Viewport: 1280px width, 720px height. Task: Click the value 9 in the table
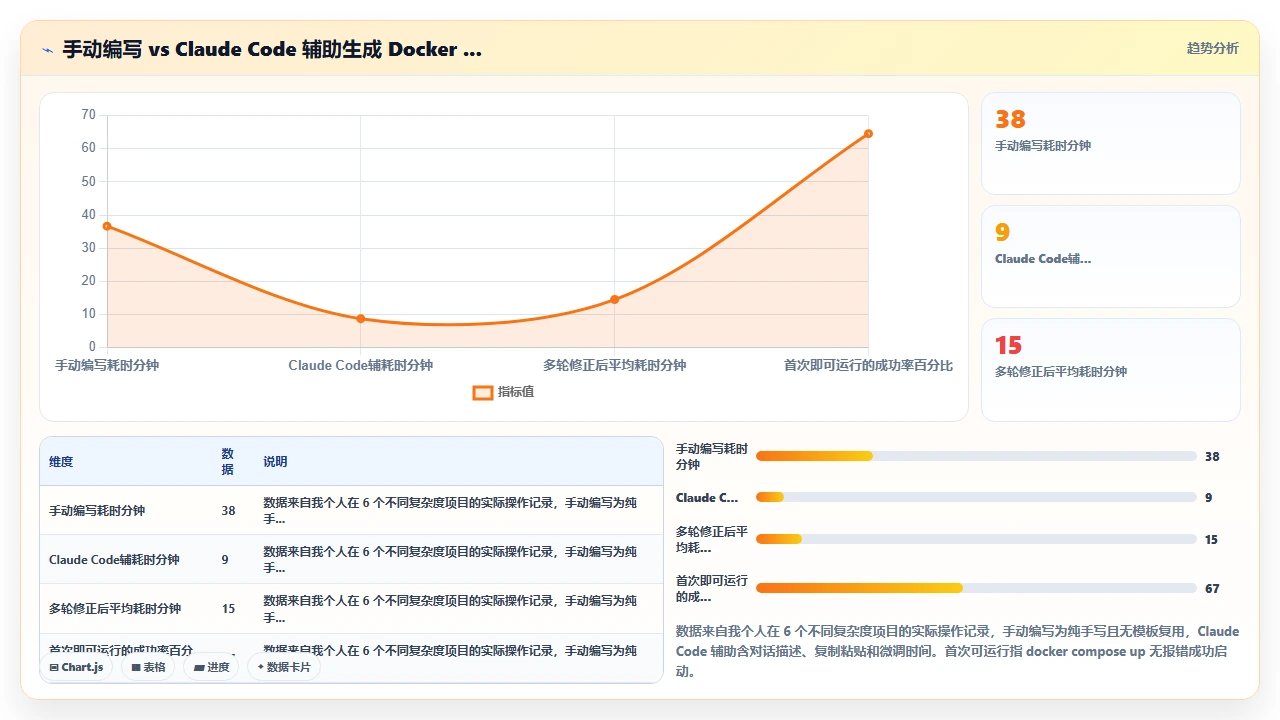tap(225, 560)
